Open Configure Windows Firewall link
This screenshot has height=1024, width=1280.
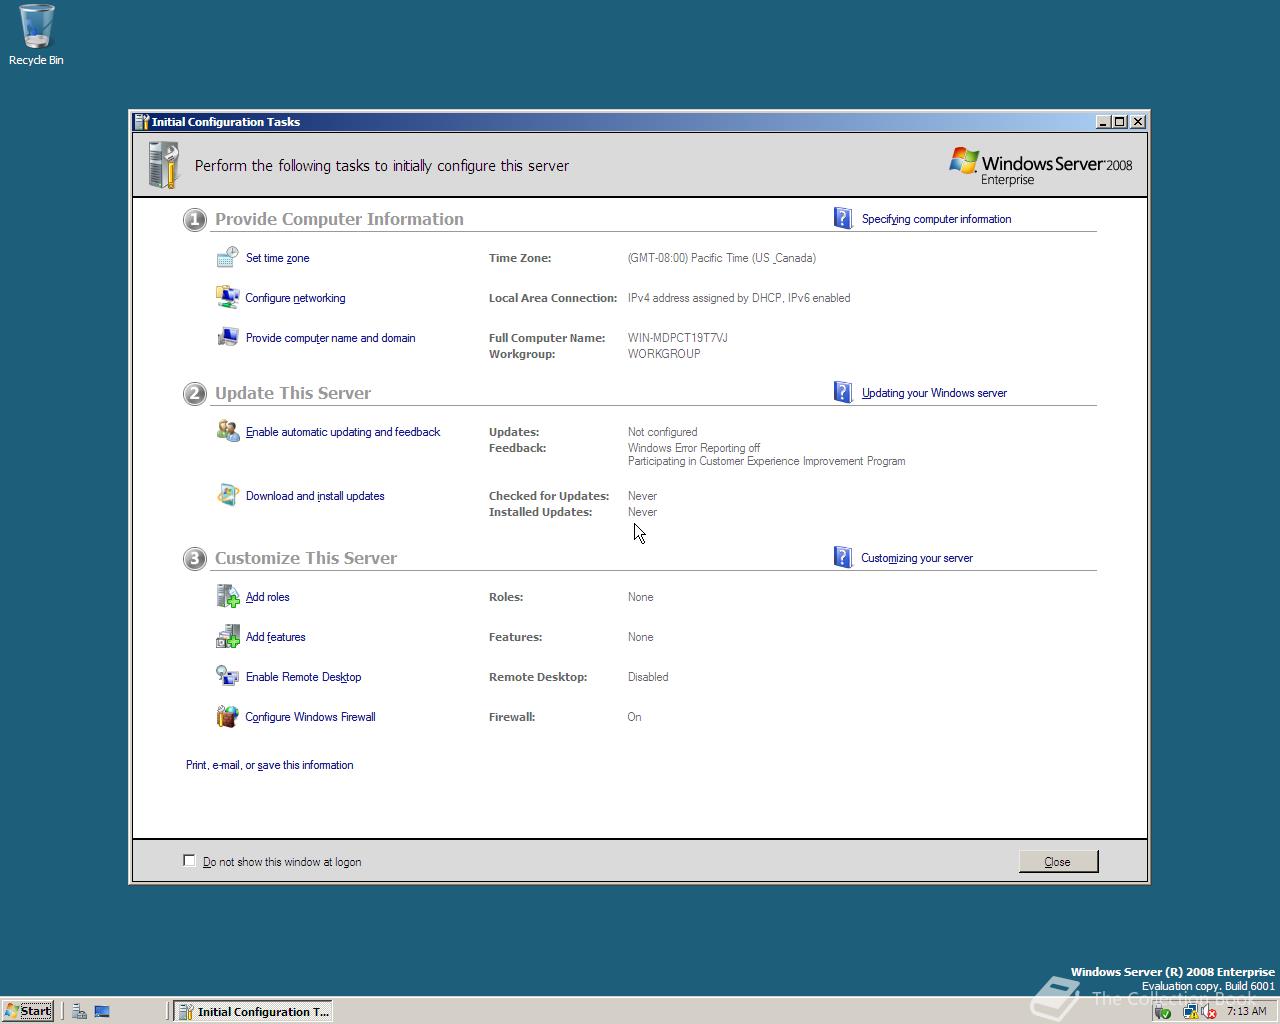tap(310, 717)
